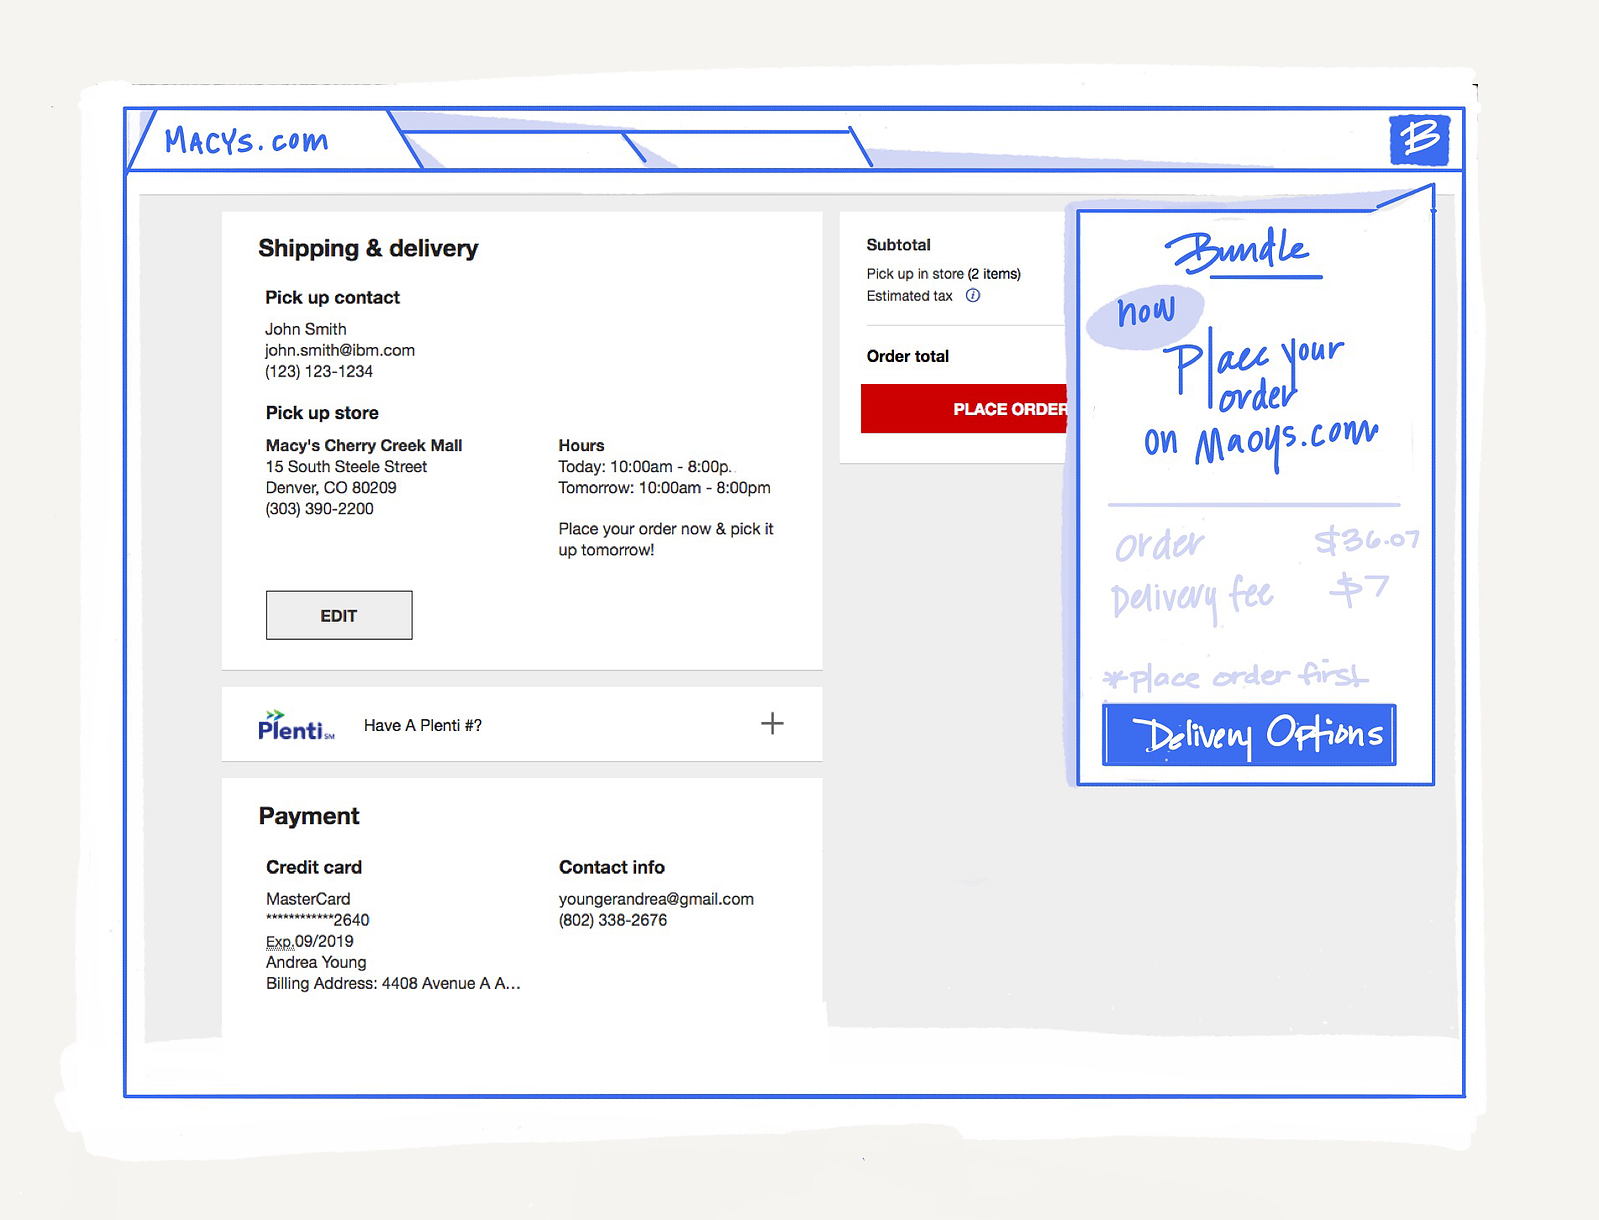The height and width of the screenshot is (1220, 1599).
Task: Click the 'Place order first' note
Action: pyautogui.click(x=1236, y=677)
